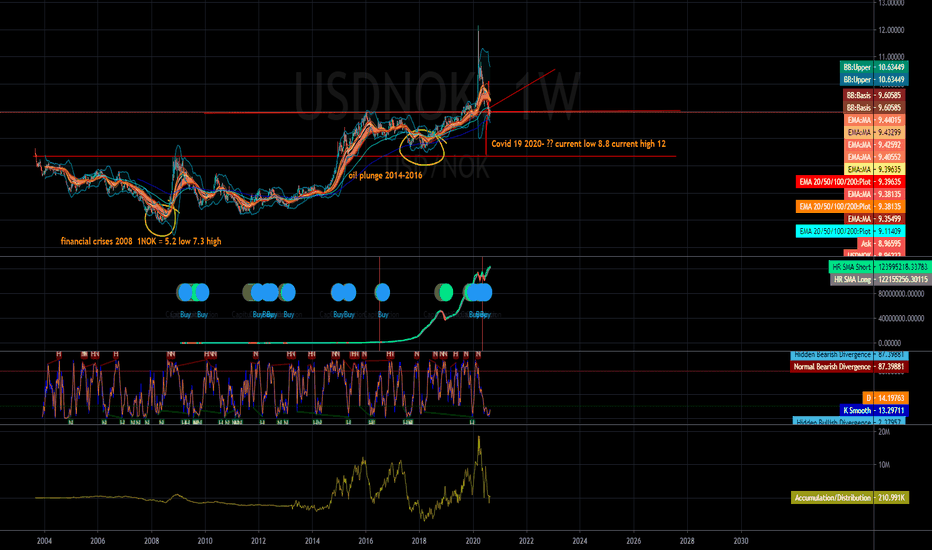Click the 2012 label on time axis
Viewport: 932px width, 550px height.
click(x=259, y=541)
